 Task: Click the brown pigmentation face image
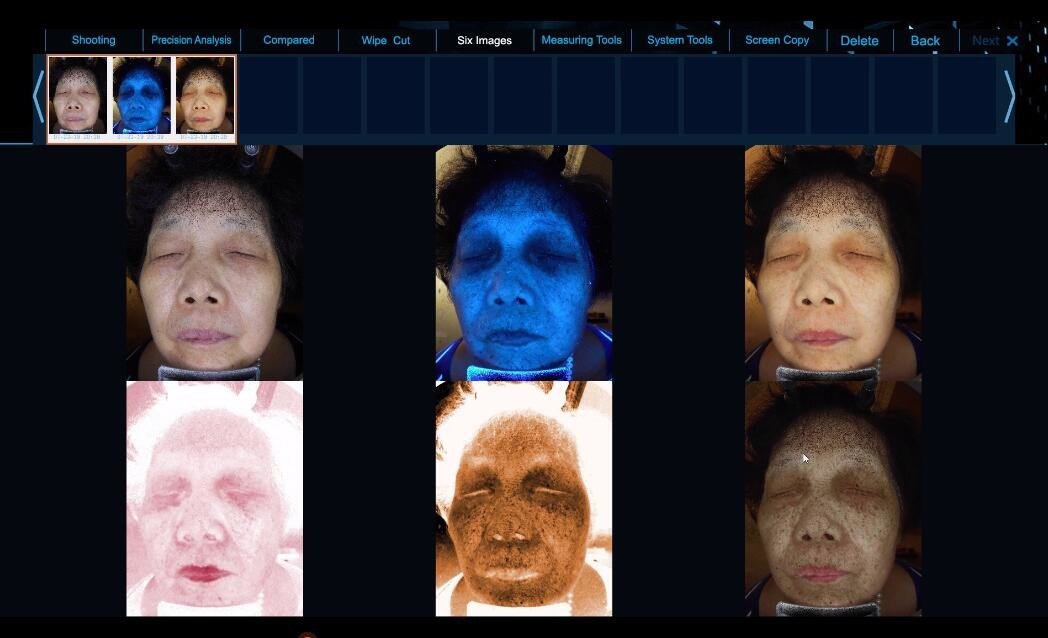[524, 498]
